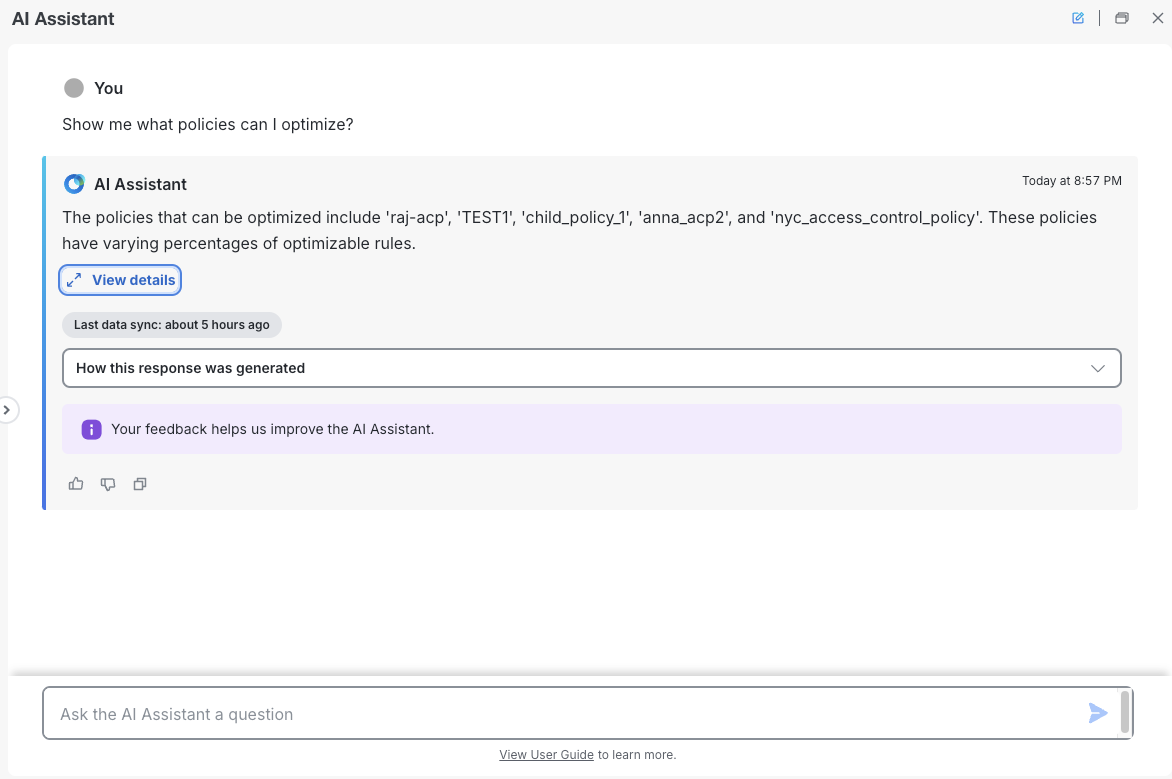Send the question with paper plane icon
Image resolution: width=1172 pixels, height=779 pixels.
(1098, 713)
